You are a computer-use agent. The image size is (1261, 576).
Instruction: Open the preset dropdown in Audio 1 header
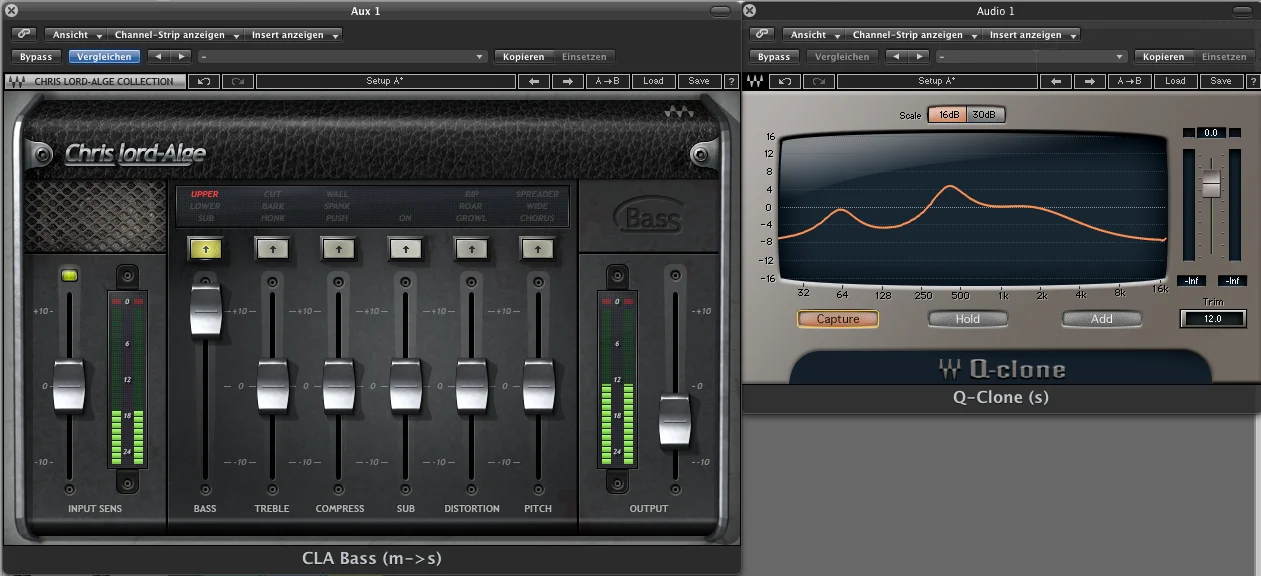click(1032, 57)
